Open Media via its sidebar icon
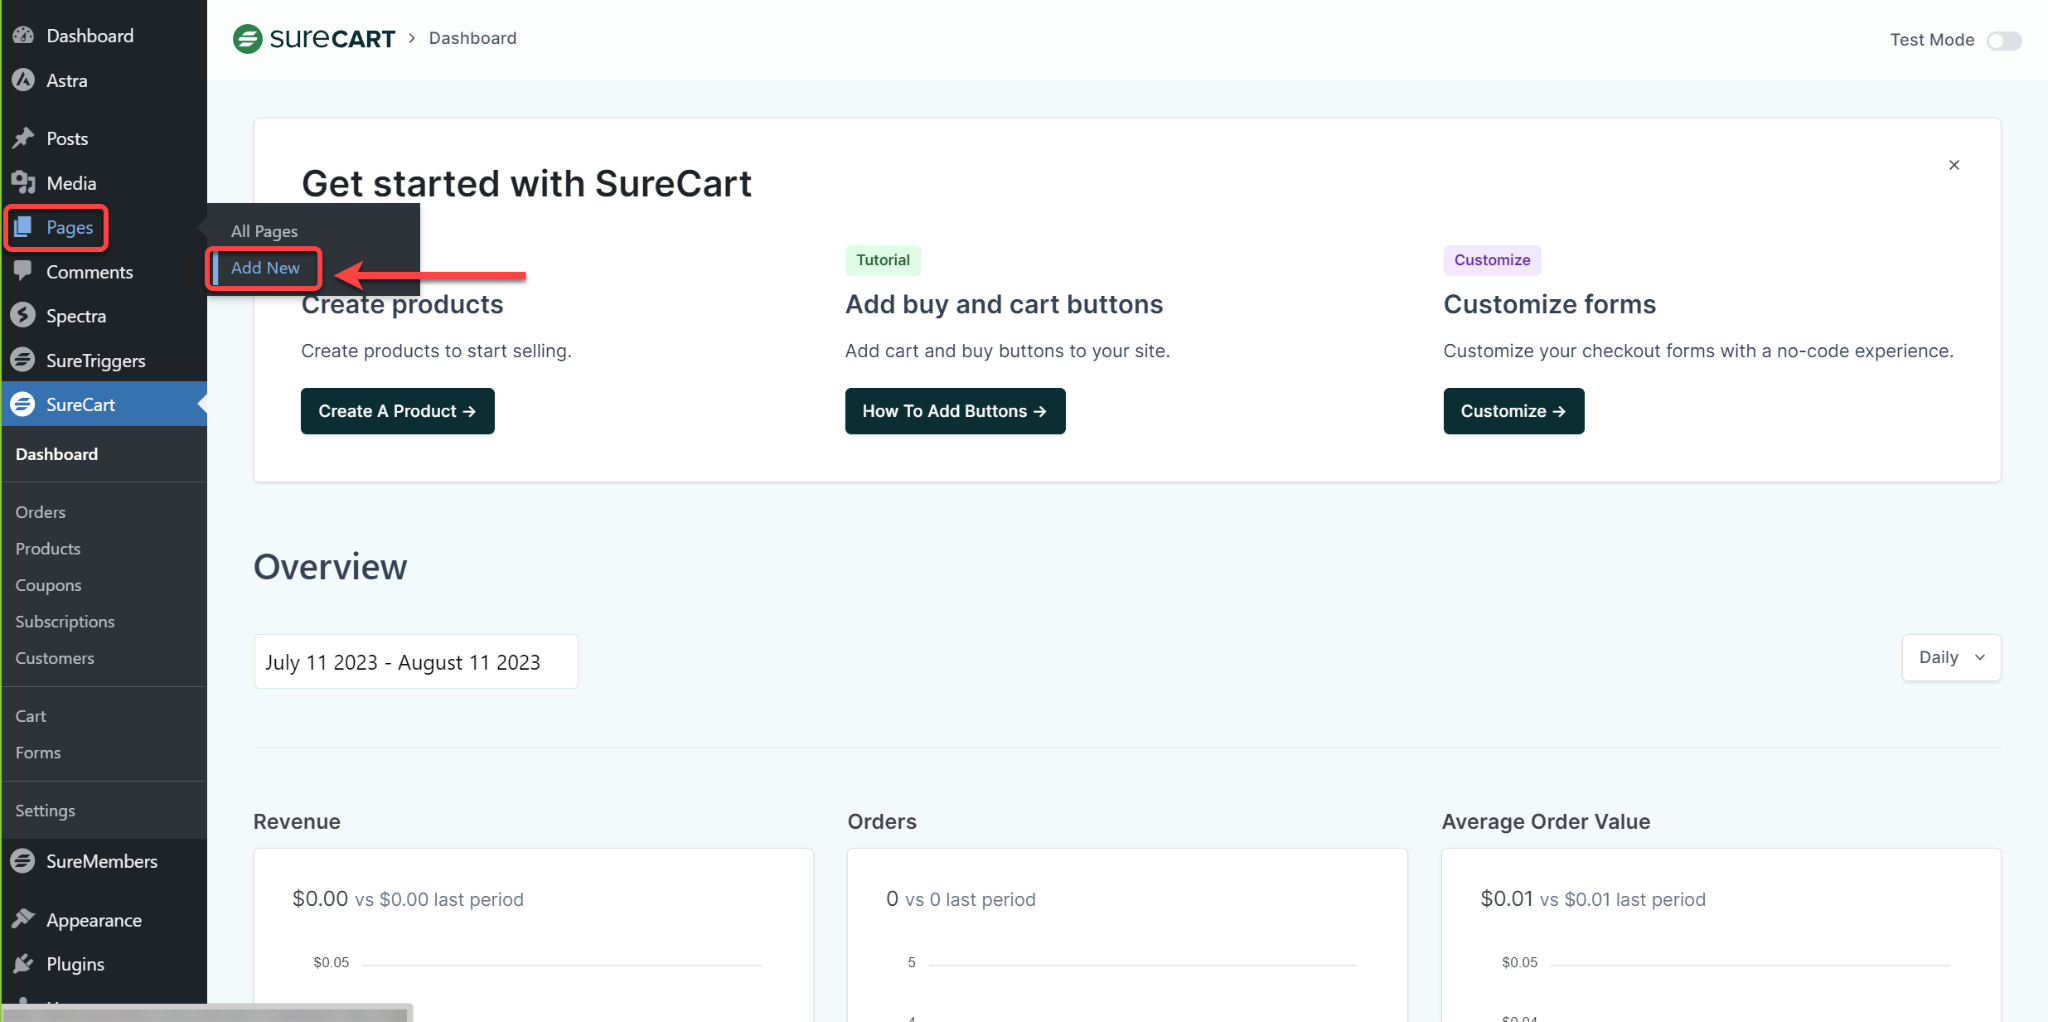 click(x=24, y=182)
